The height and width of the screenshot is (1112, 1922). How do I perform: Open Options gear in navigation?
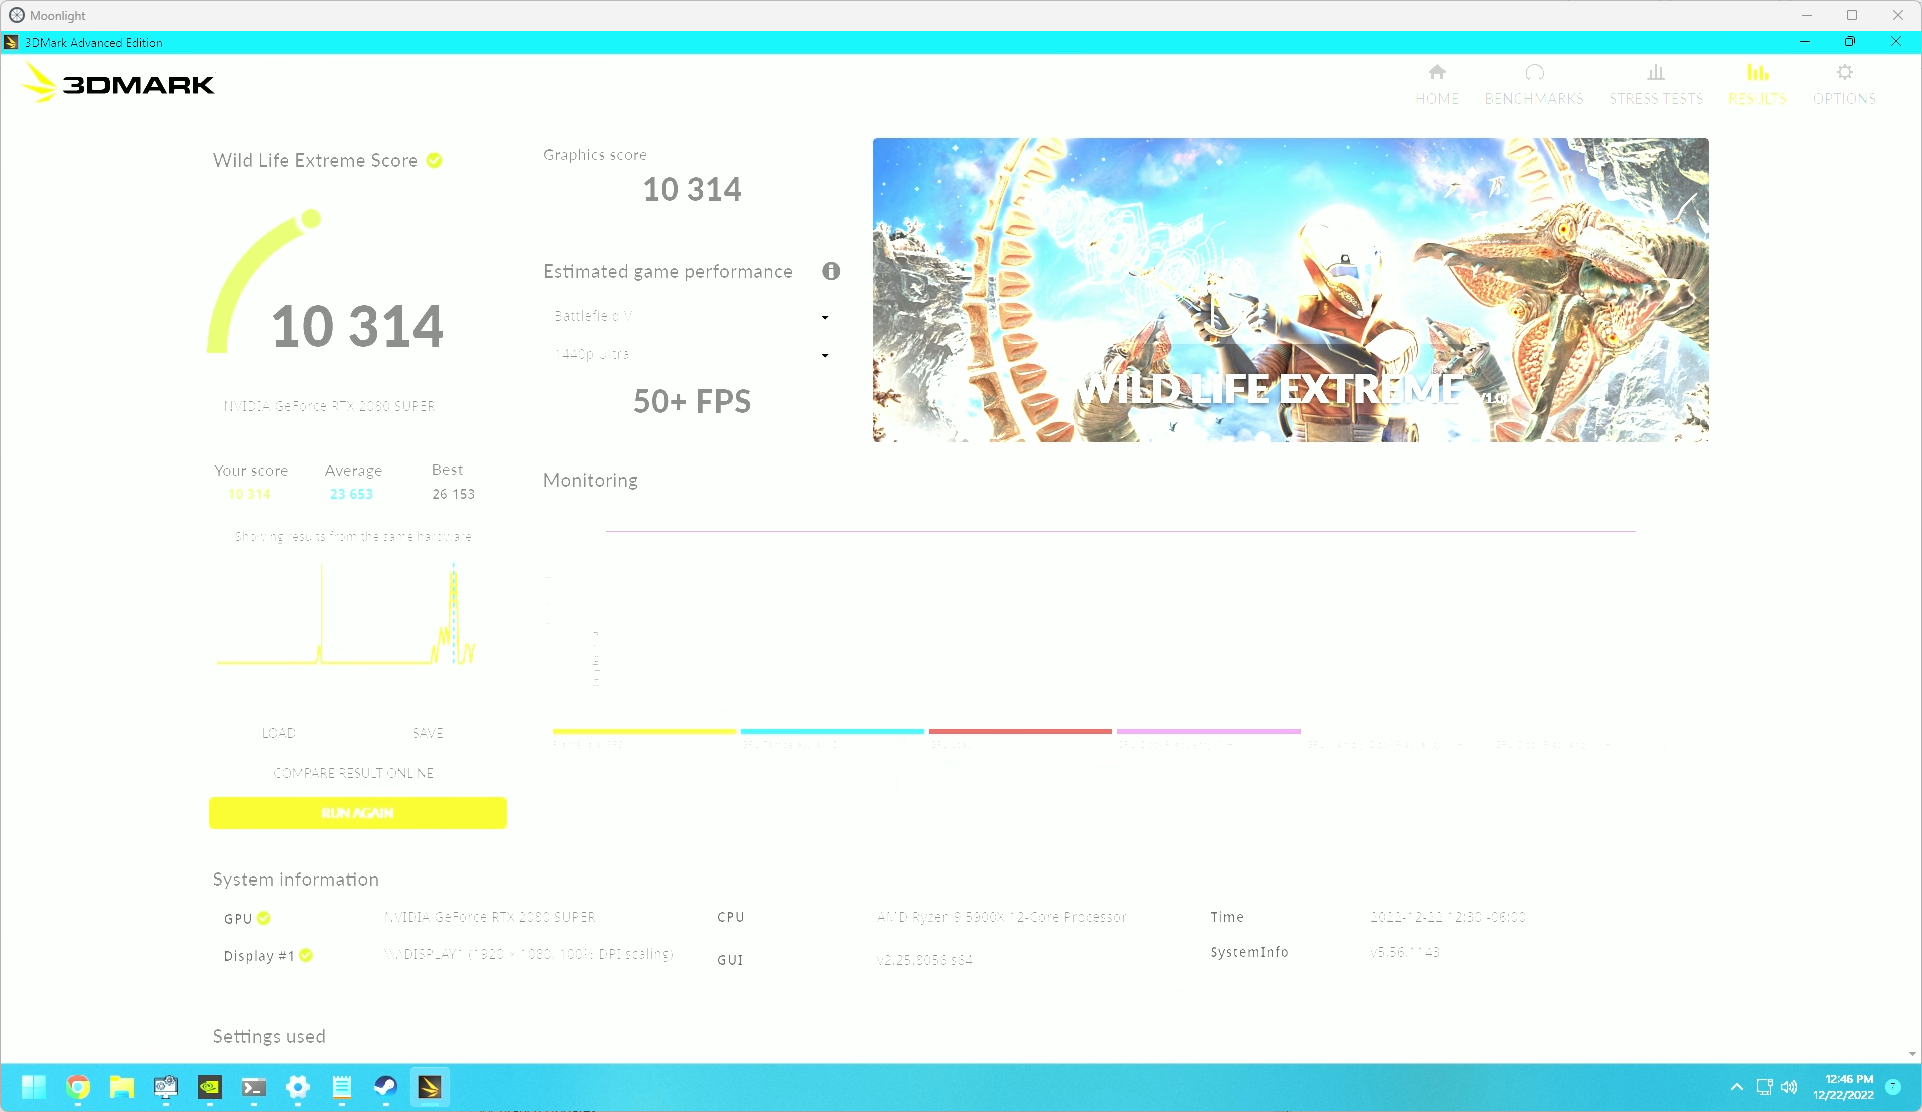point(1844,73)
